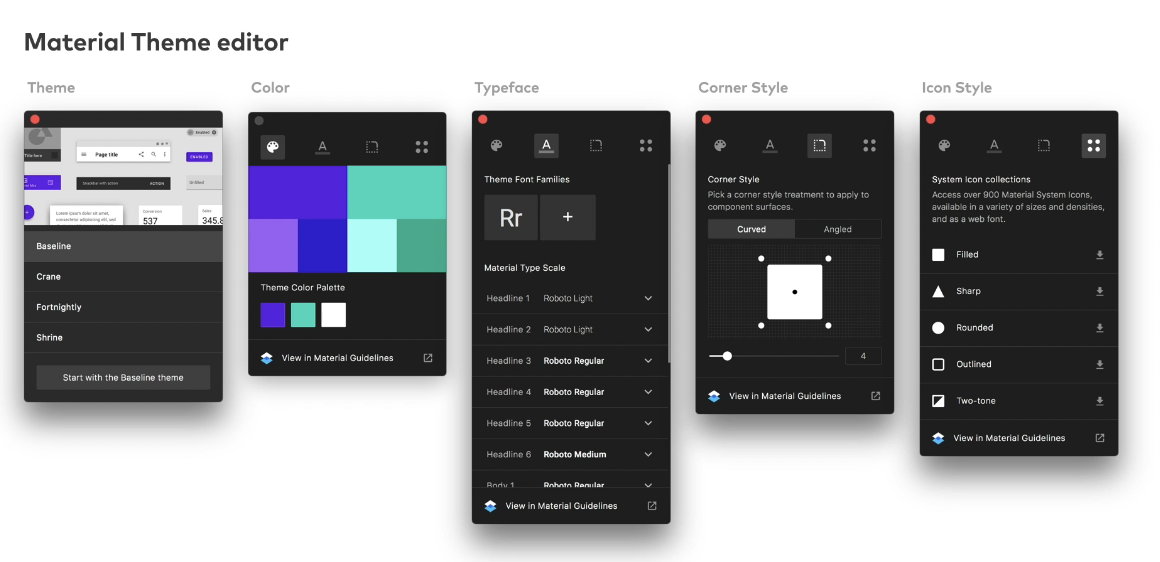Click the white shape preview in corner grid
The height and width of the screenshot is (562, 1160).
[795, 292]
